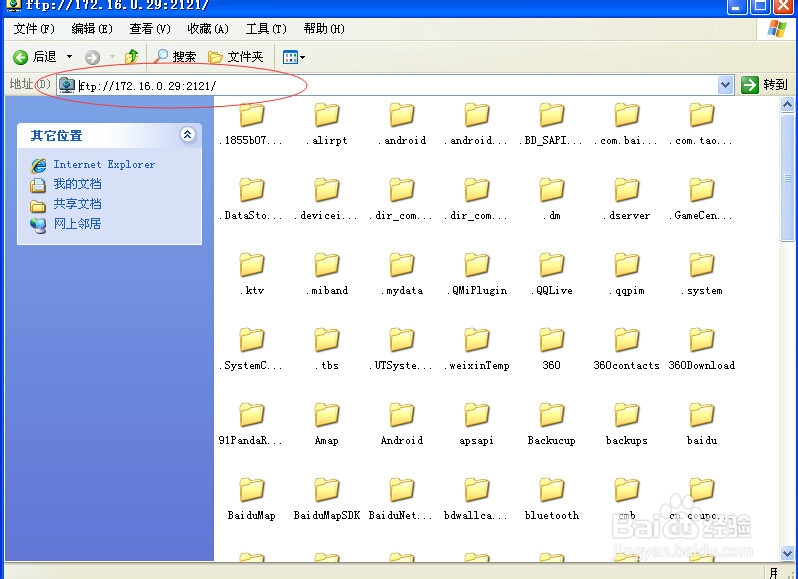This screenshot has width=798, height=579.
Task: Open the View (查看) menu
Action: [x=150, y=29]
